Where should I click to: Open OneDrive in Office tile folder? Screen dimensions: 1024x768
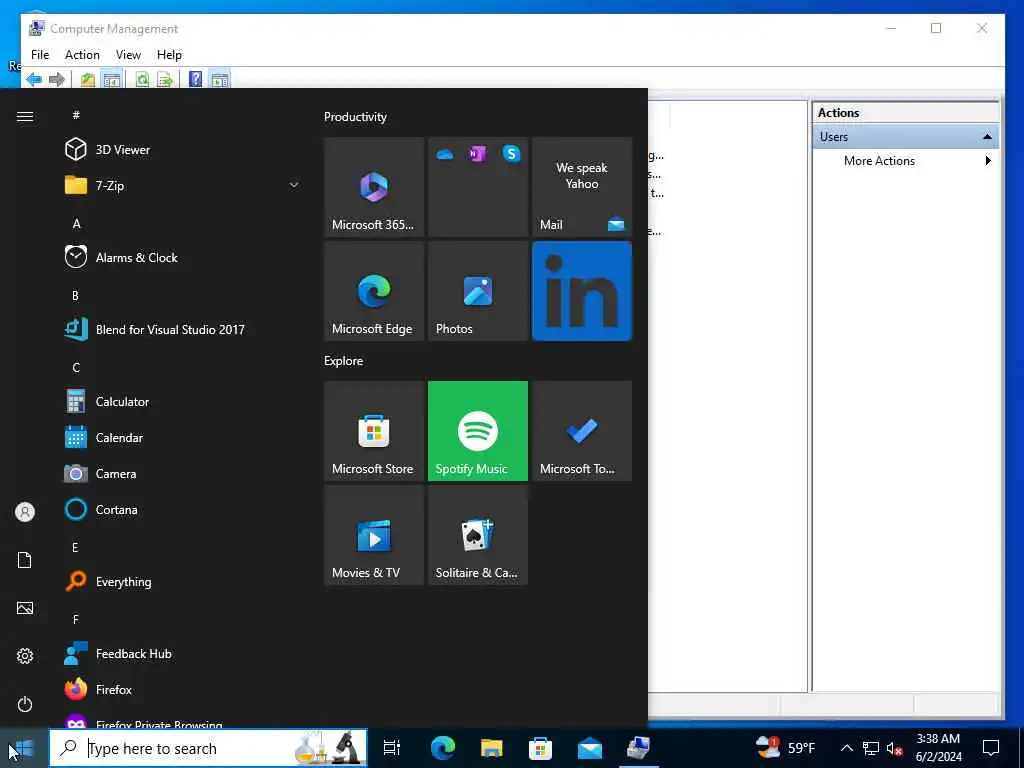tap(445, 154)
